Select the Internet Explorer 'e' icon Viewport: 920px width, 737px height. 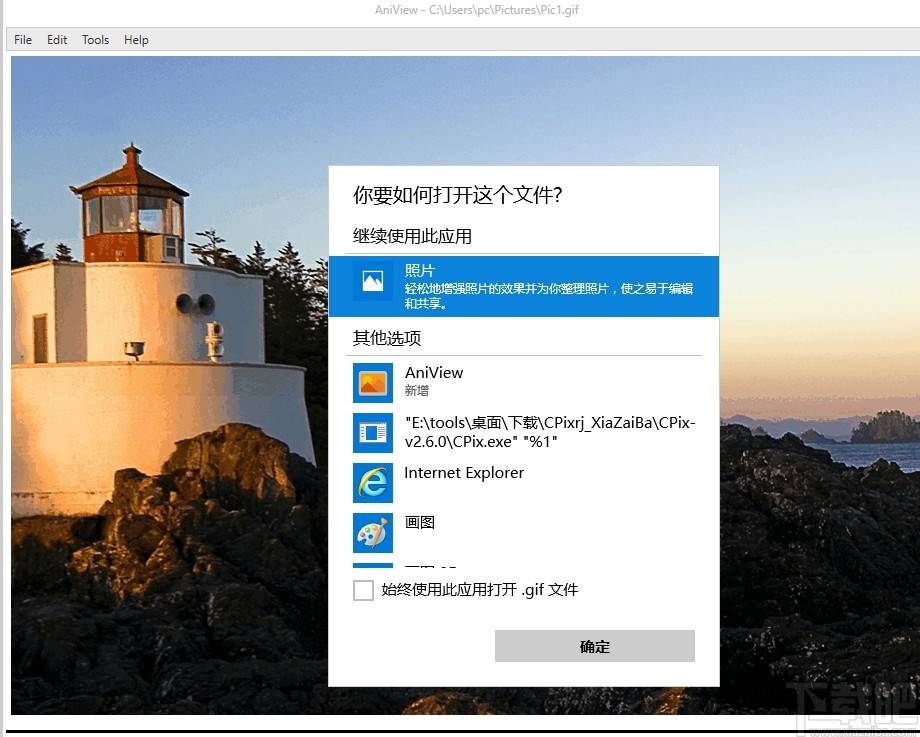pyautogui.click(x=372, y=483)
